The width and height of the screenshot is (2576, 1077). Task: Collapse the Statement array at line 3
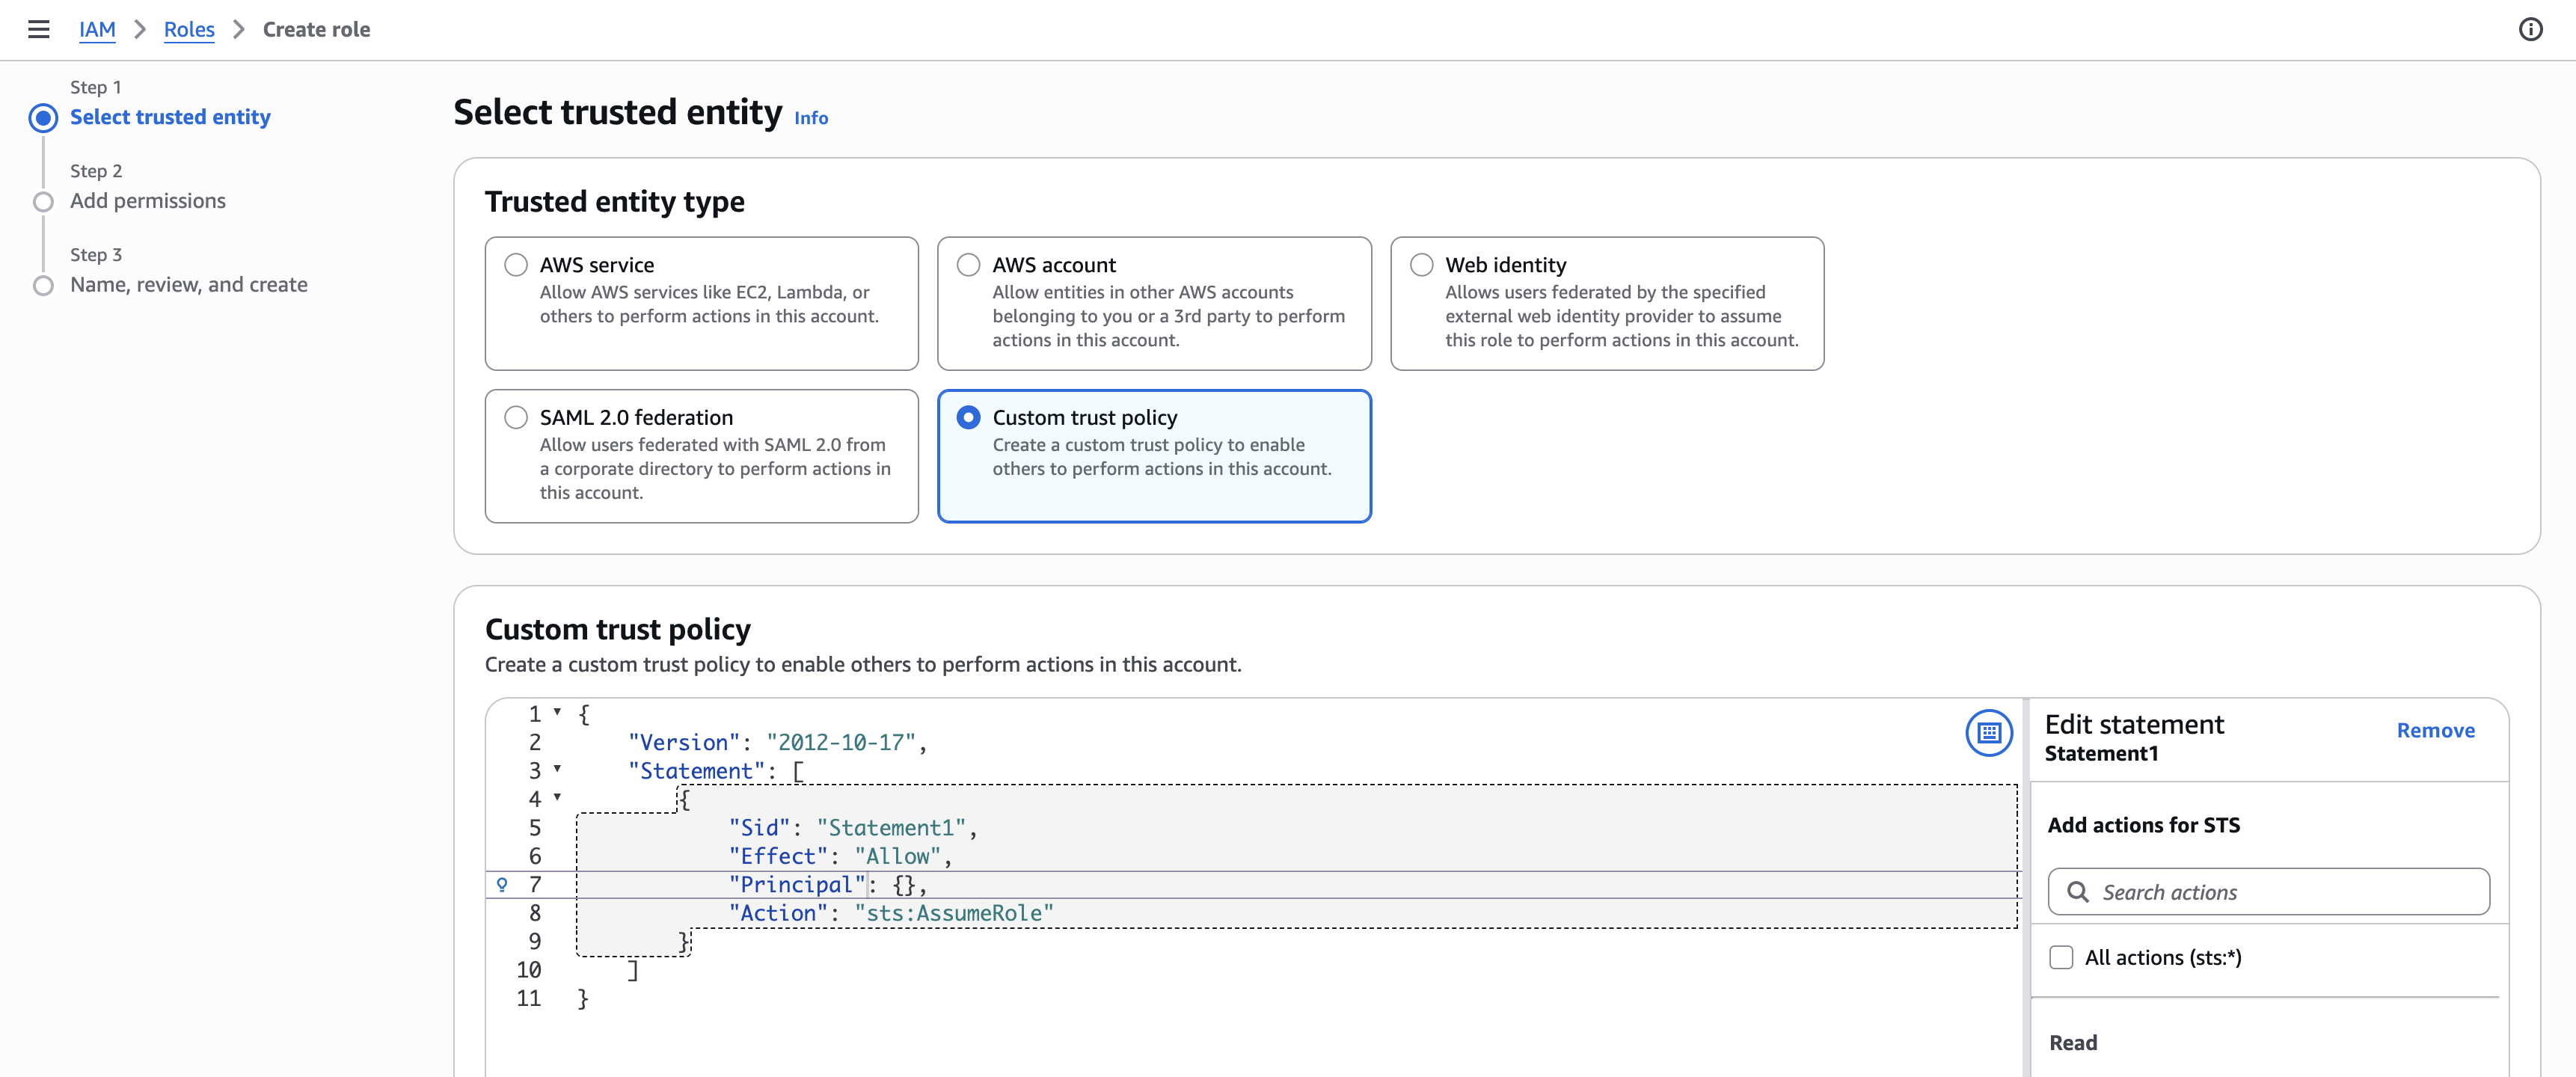[x=556, y=769]
